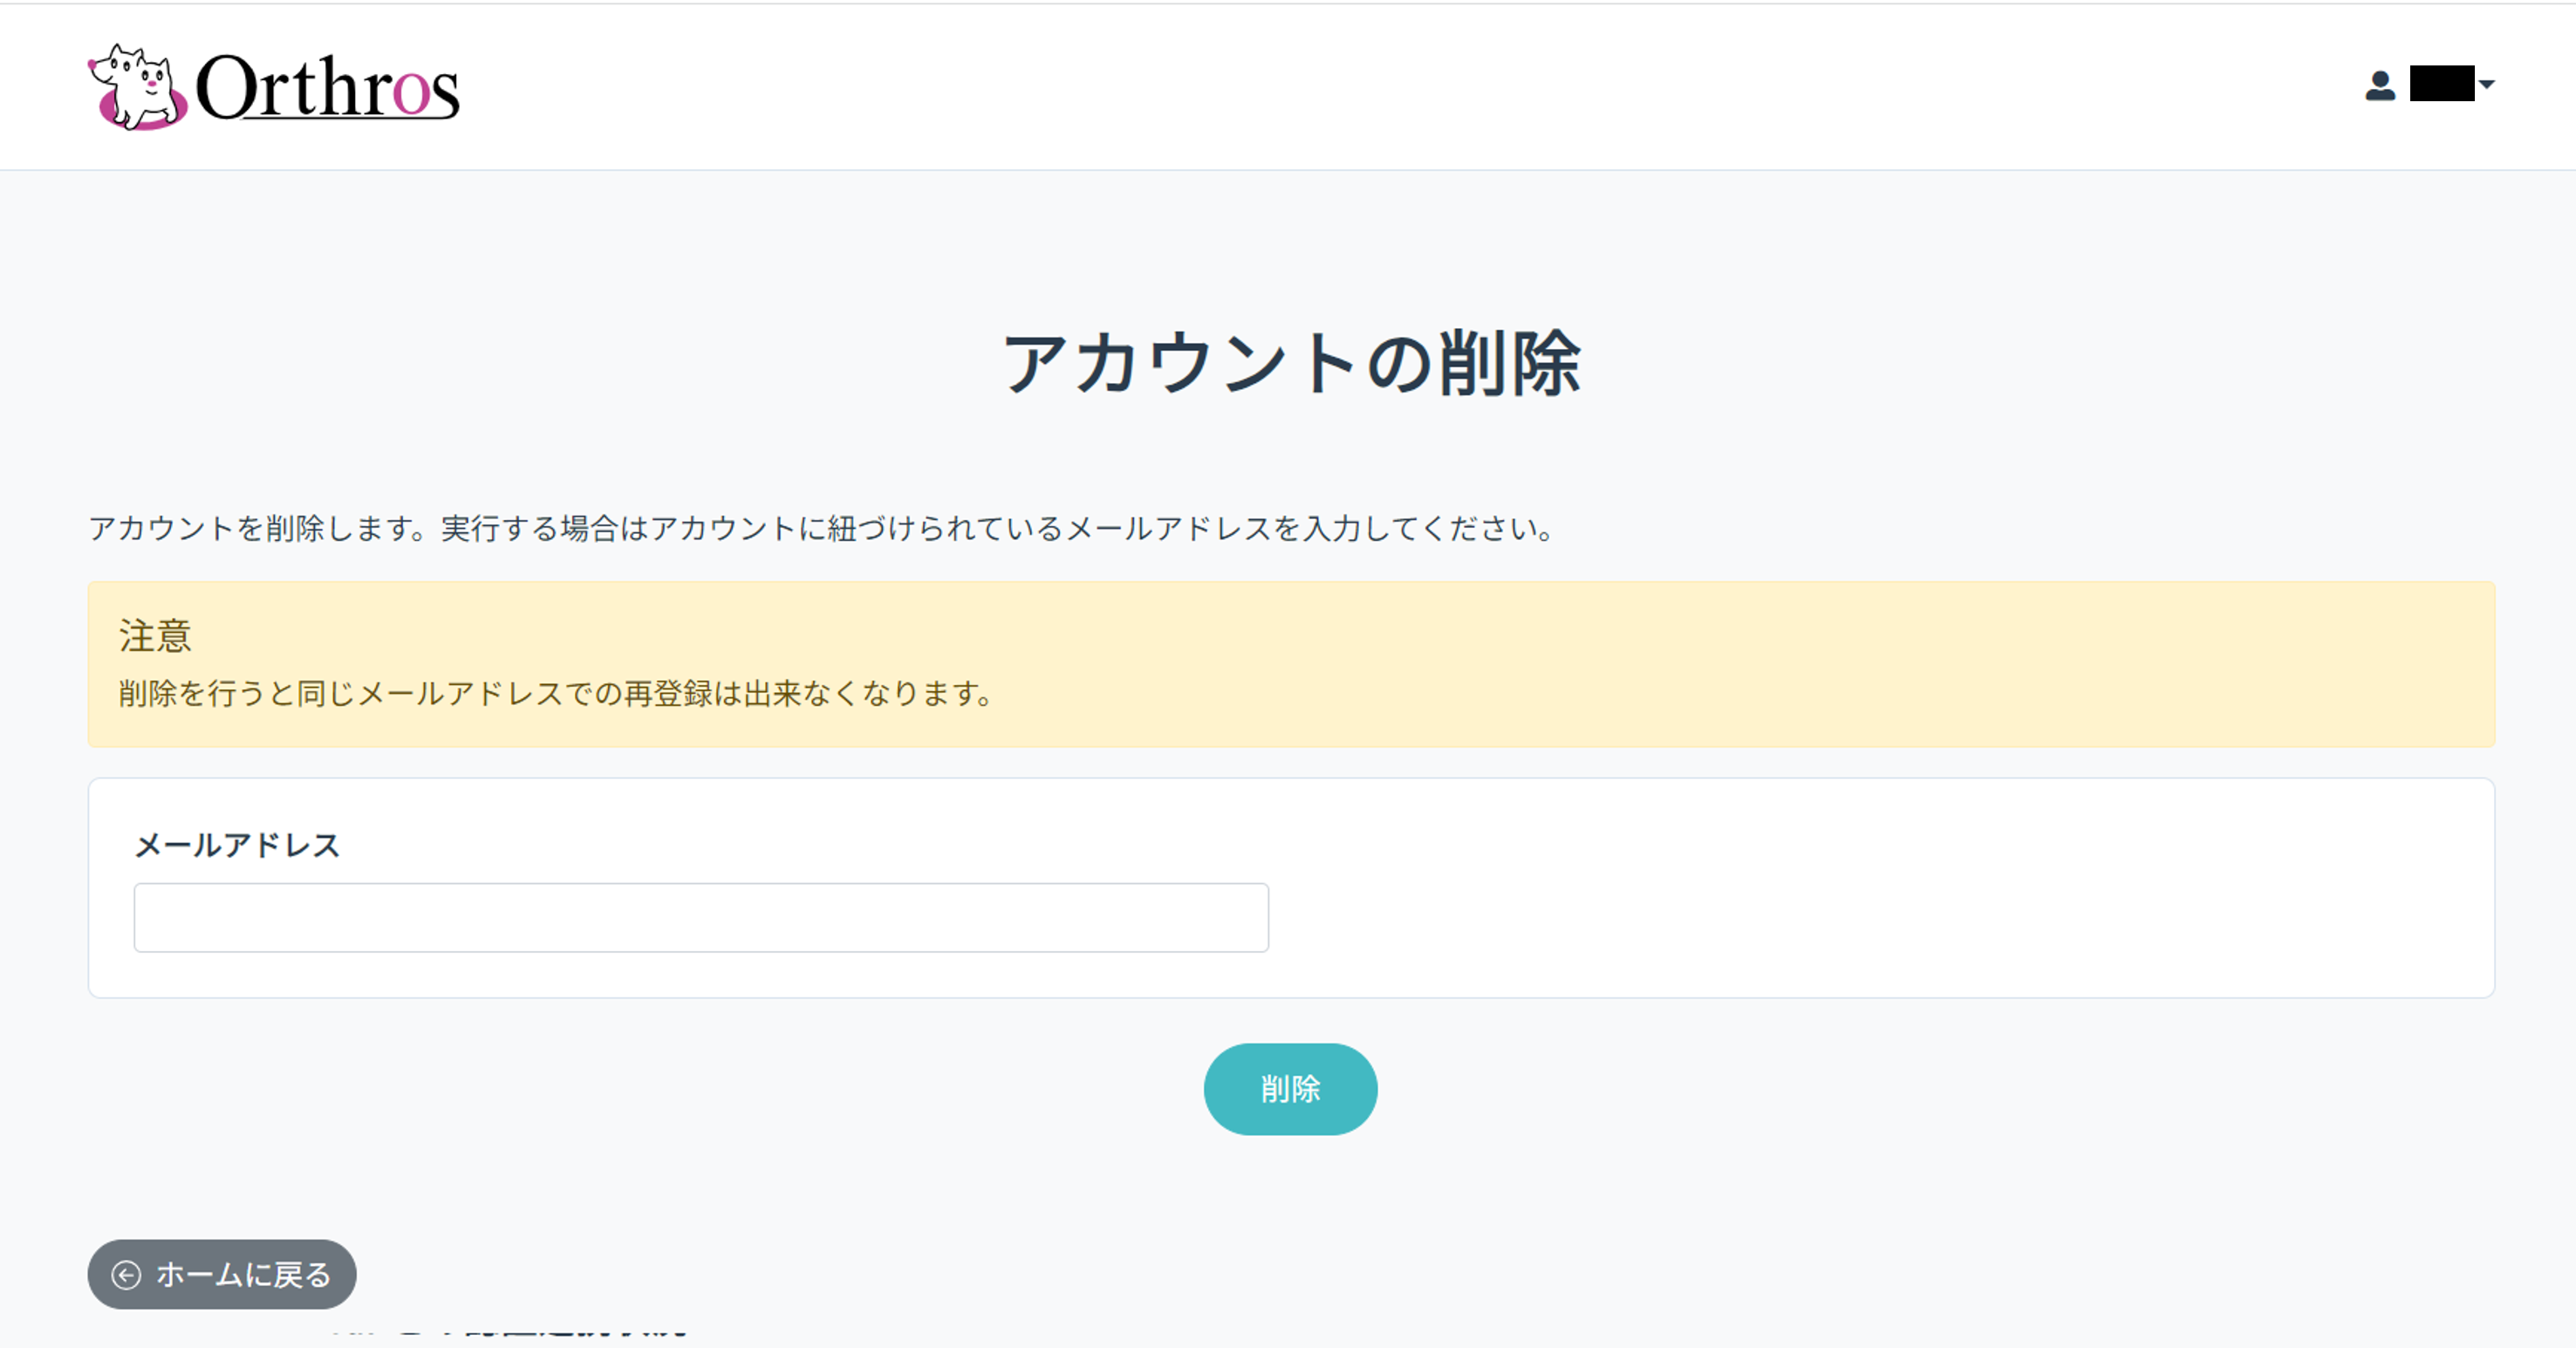Click the white email form card
The height and width of the screenshot is (1348, 2576).
1880,890
